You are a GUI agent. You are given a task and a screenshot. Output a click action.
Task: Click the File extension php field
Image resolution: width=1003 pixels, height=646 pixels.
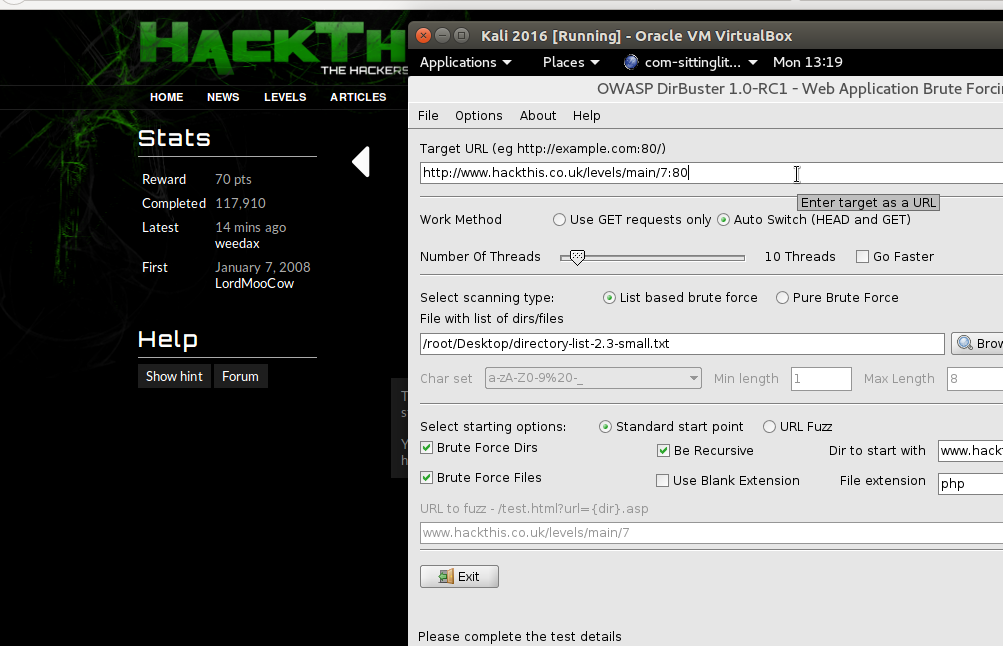970,484
